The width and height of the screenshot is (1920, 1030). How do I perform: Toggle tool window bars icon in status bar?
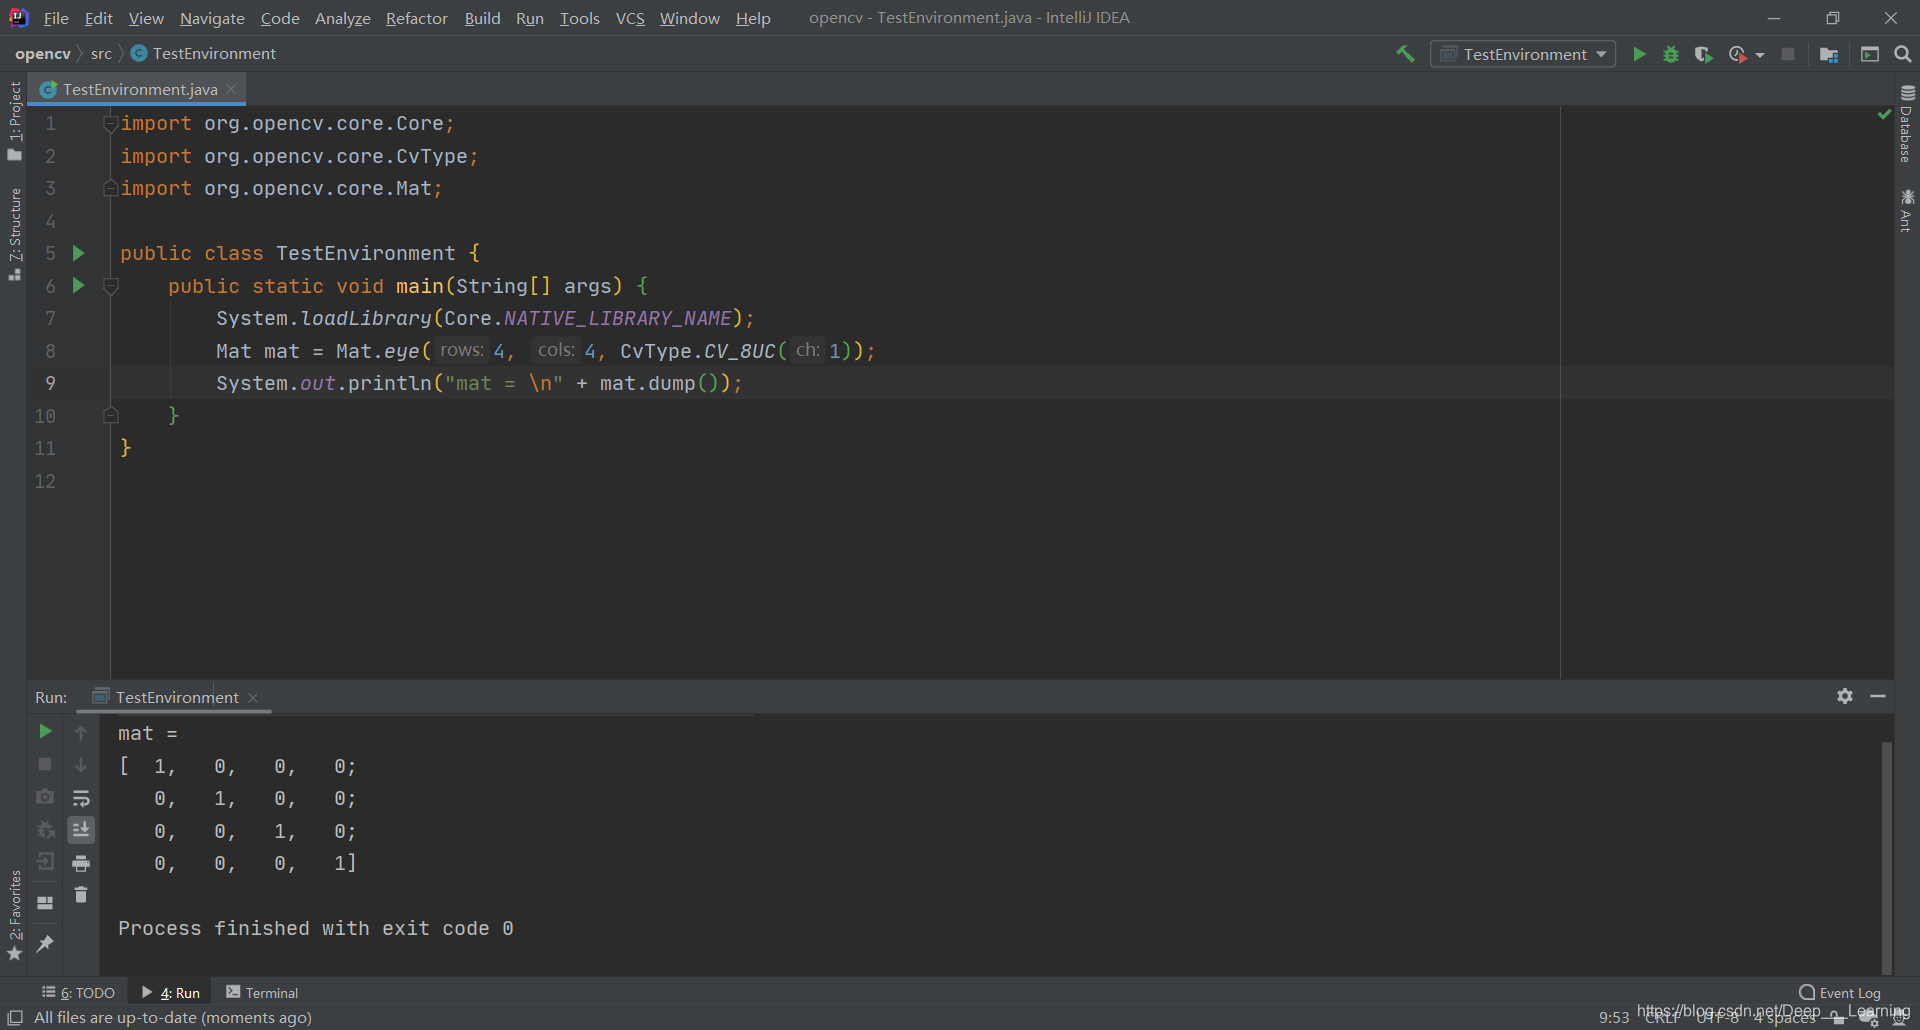point(15,1018)
